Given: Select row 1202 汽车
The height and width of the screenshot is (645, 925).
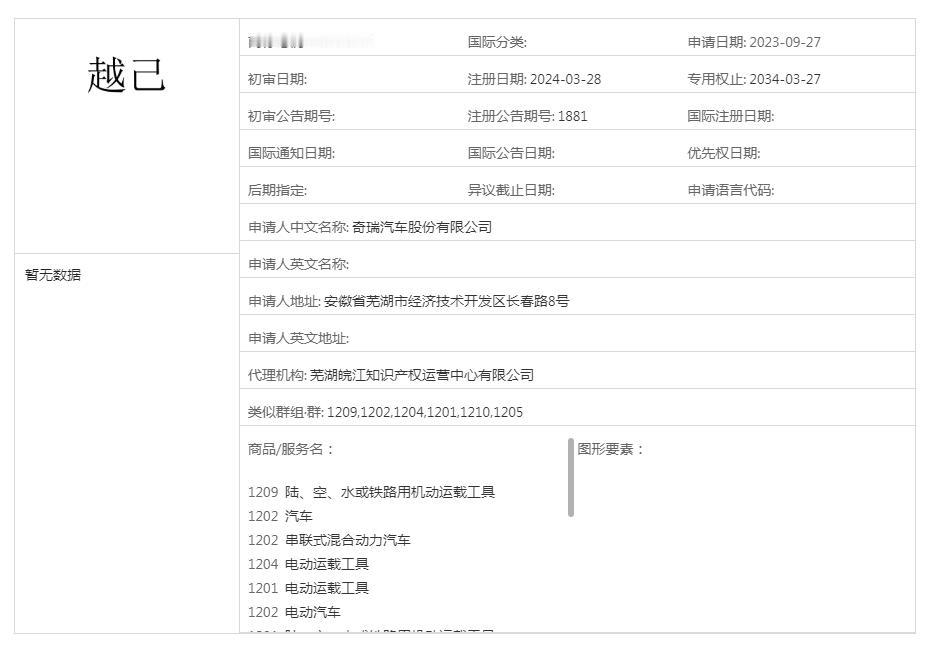Looking at the screenshot, I should pyautogui.click(x=280, y=516).
